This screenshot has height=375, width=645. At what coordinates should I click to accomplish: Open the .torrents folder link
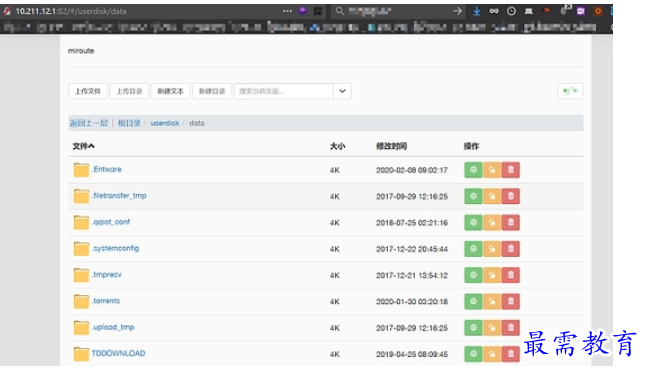106,301
